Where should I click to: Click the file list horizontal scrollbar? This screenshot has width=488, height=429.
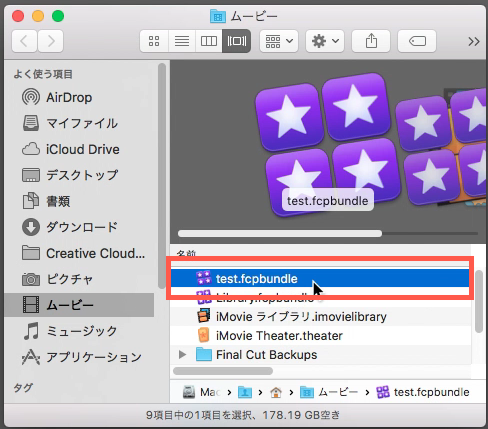[223, 371]
